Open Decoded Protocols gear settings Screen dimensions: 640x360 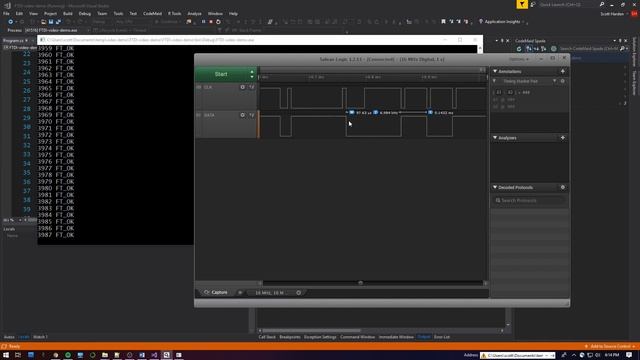coord(562,187)
